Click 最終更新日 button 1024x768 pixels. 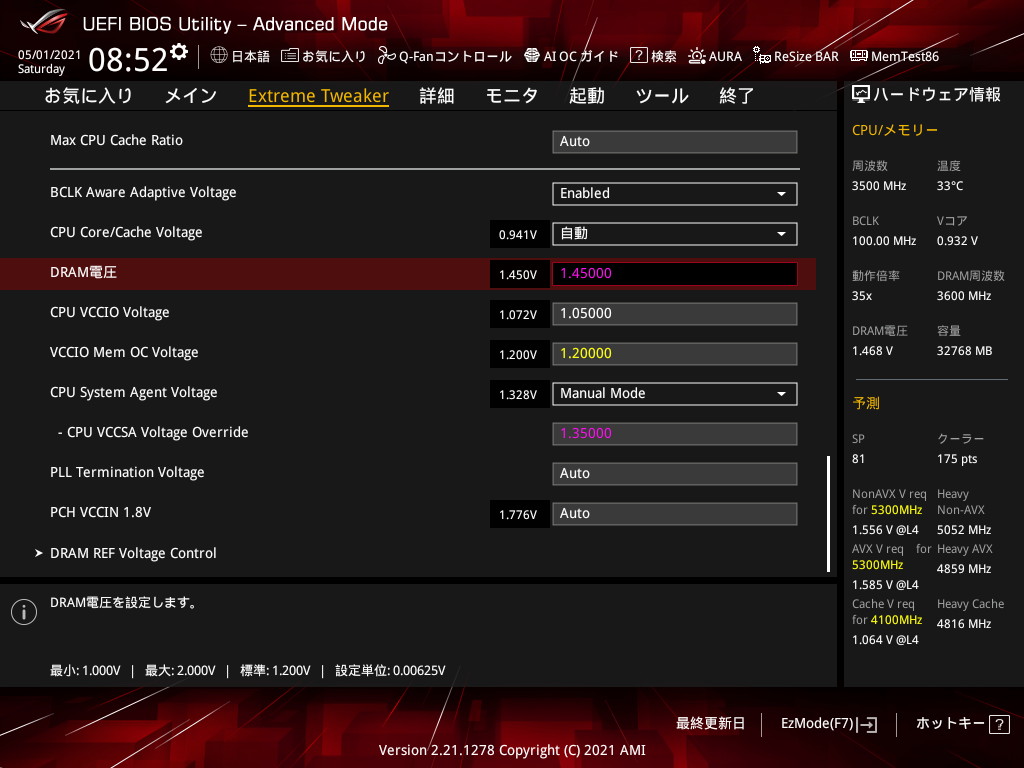[711, 724]
